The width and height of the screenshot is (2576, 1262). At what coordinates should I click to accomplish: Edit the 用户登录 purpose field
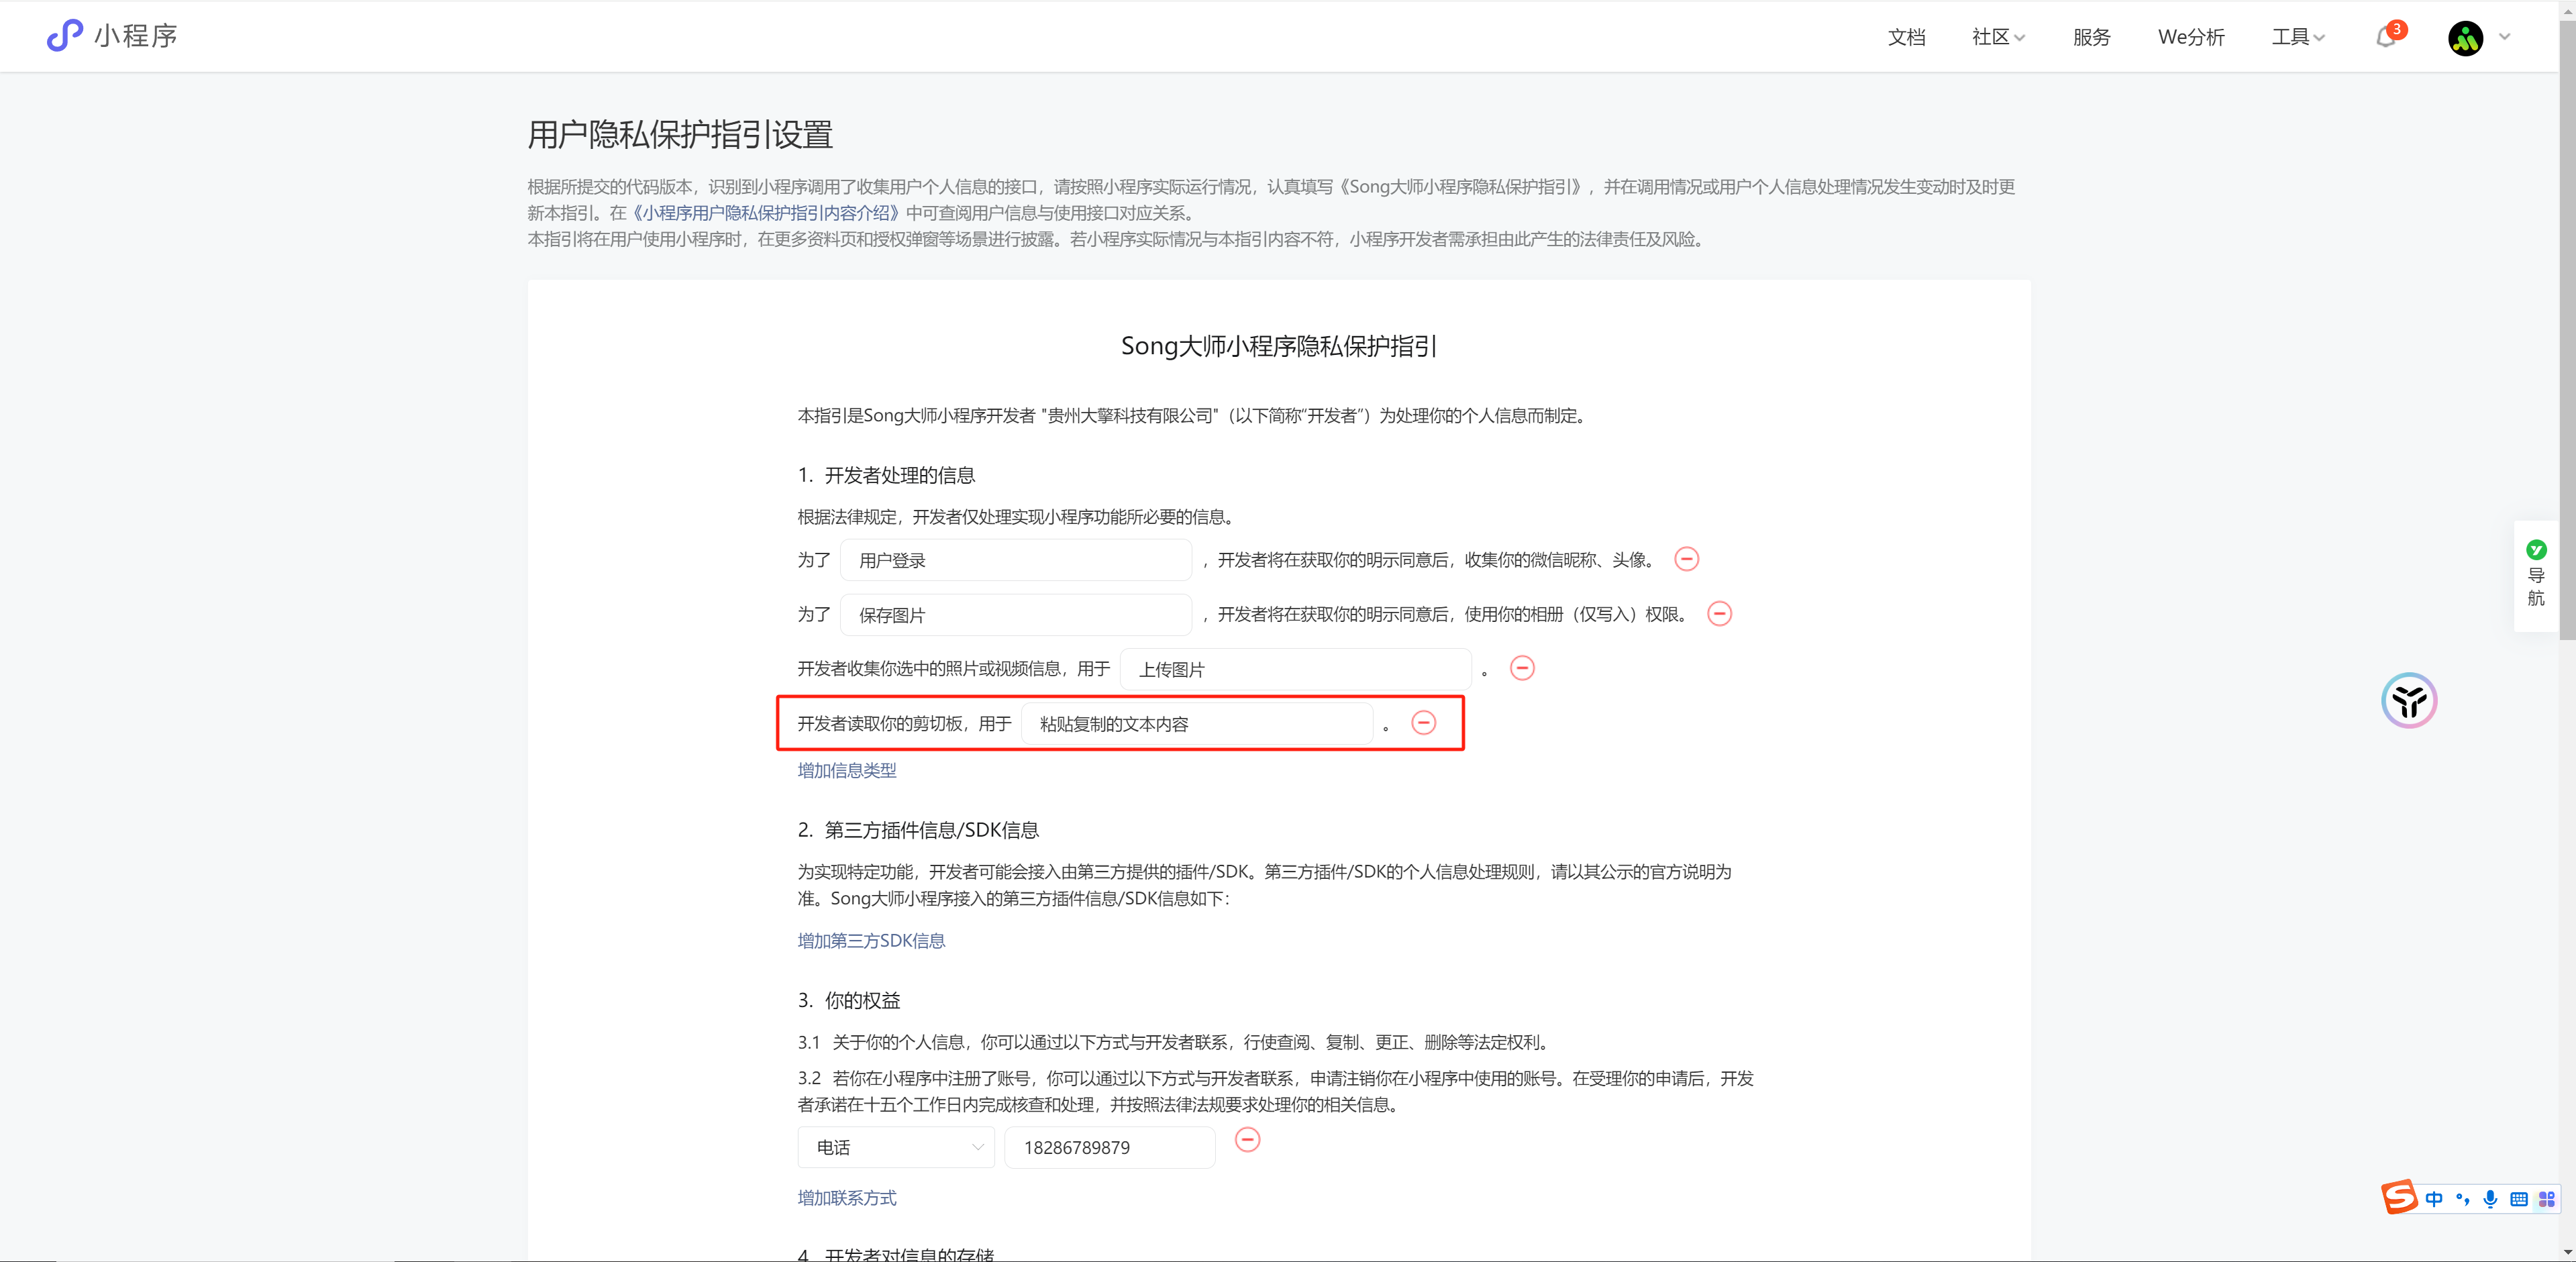1016,560
